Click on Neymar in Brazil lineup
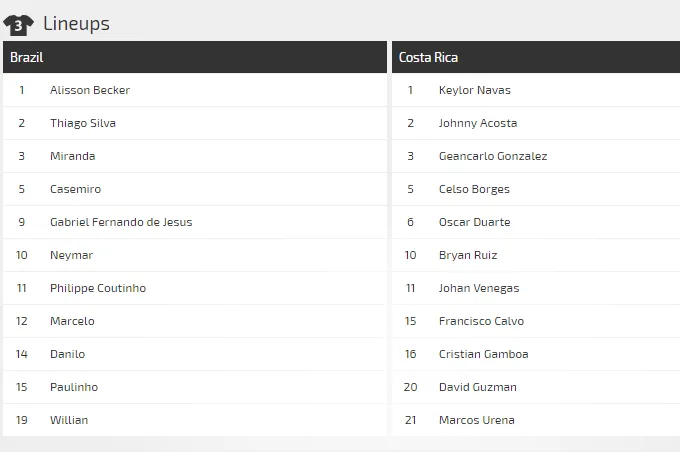 coord(71,255)
